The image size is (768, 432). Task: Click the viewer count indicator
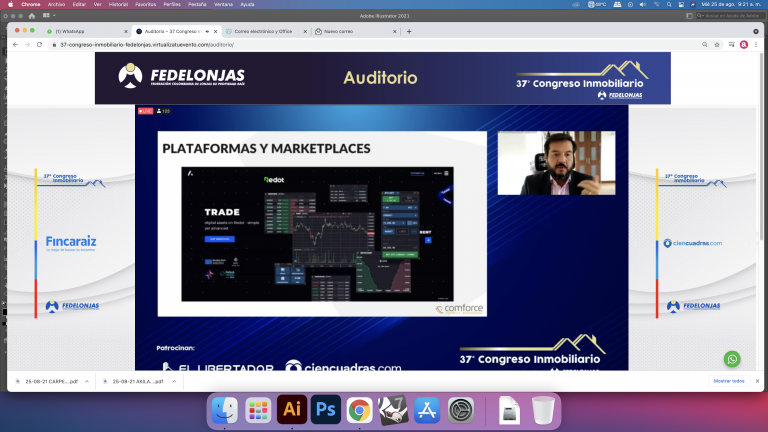[163, 111]
